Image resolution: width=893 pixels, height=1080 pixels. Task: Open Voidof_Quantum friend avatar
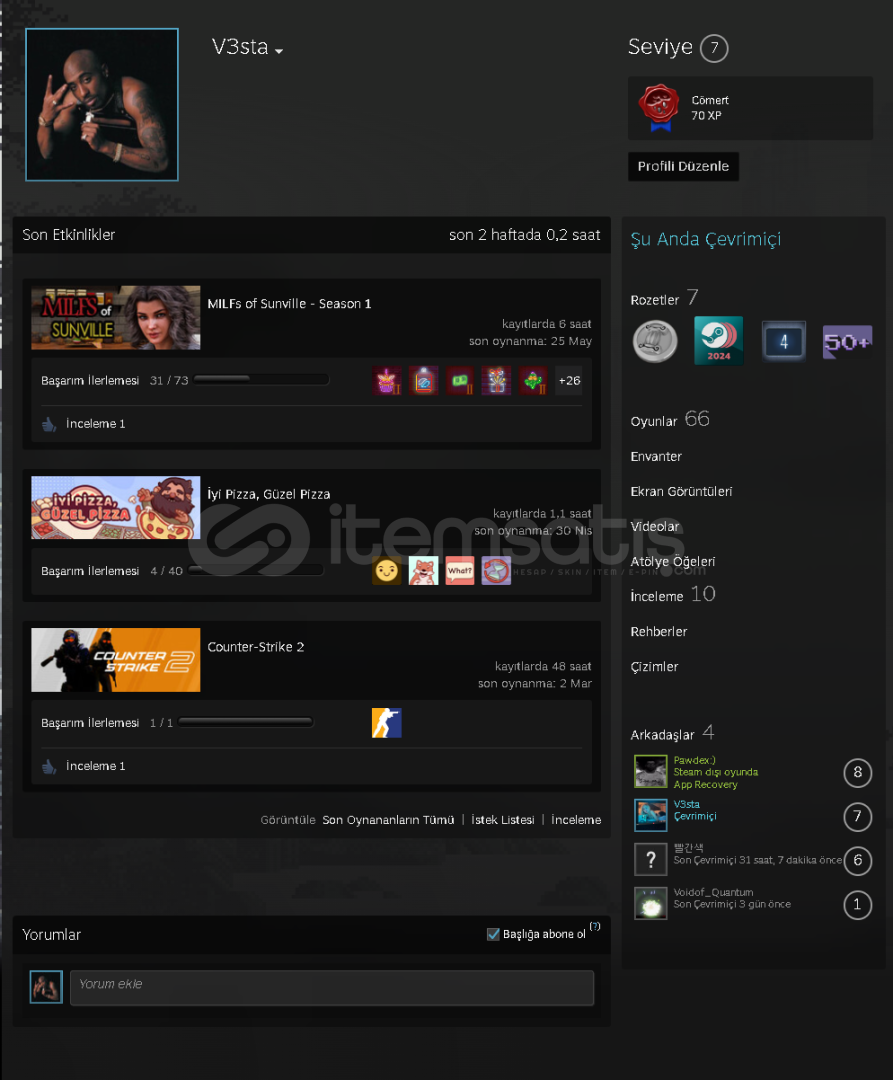pos(651,904)
